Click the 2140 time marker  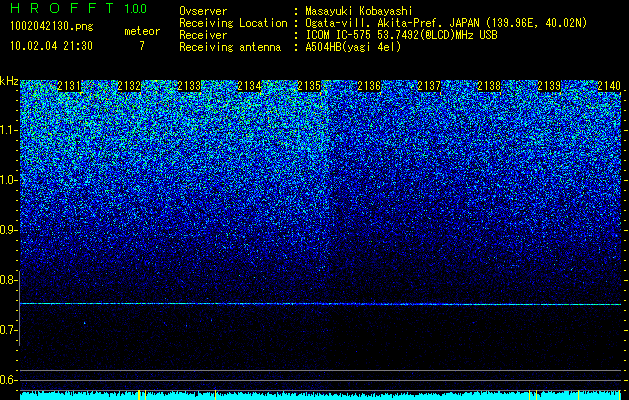609,86
